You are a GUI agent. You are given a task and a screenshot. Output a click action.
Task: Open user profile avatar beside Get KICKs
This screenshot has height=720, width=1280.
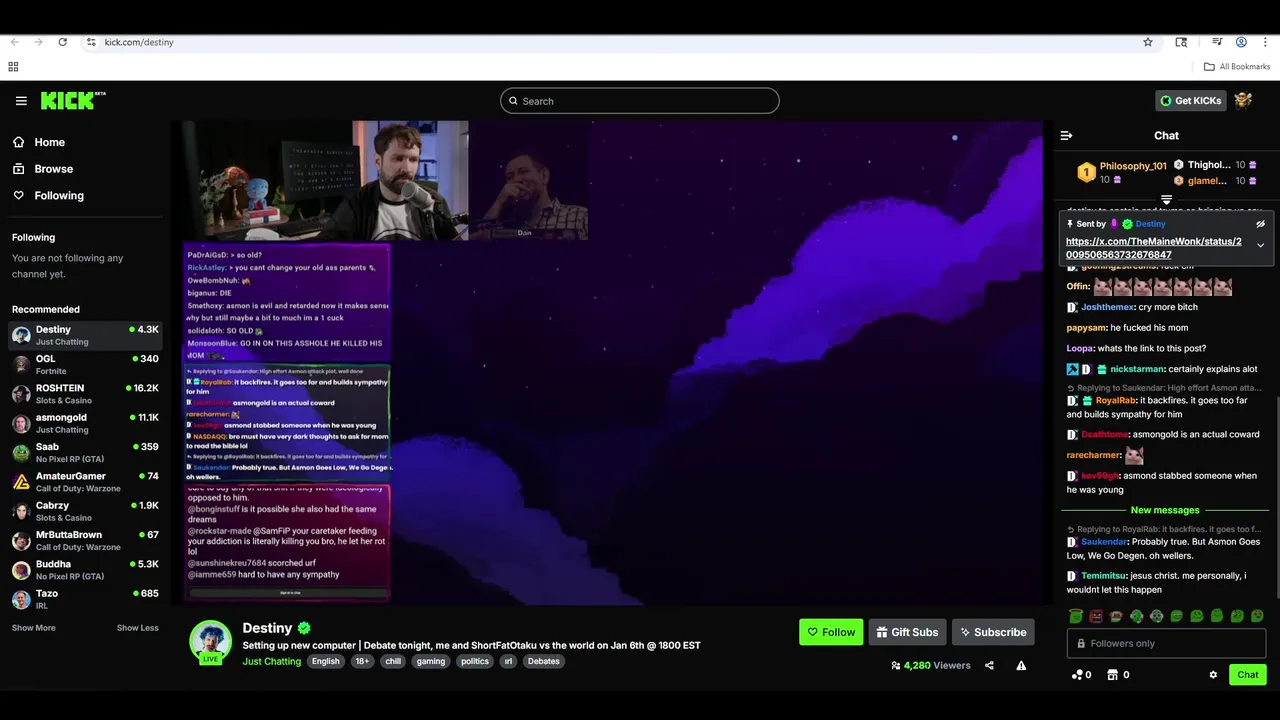(x=1243, y=100)
